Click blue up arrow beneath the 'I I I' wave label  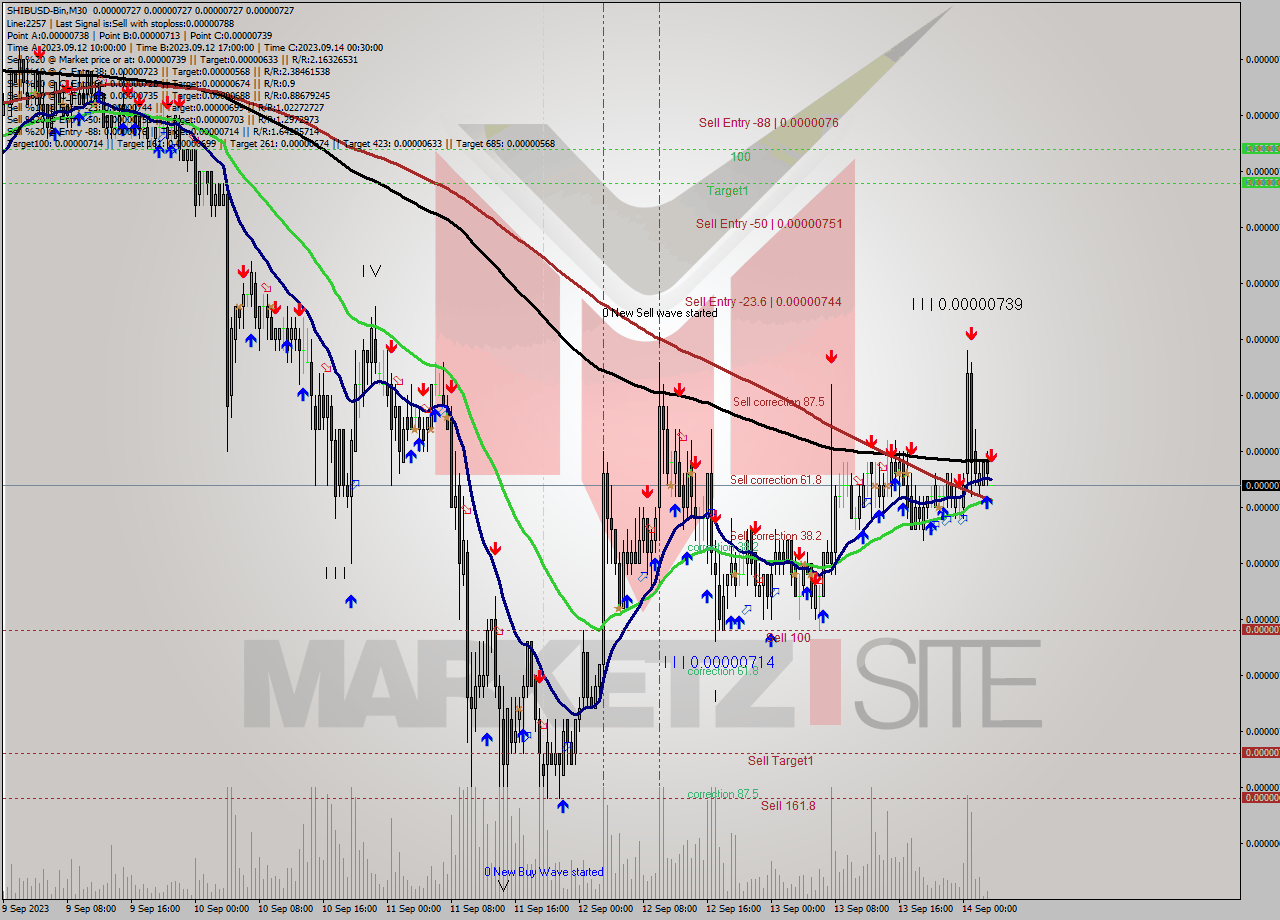[x=351, y=600]
